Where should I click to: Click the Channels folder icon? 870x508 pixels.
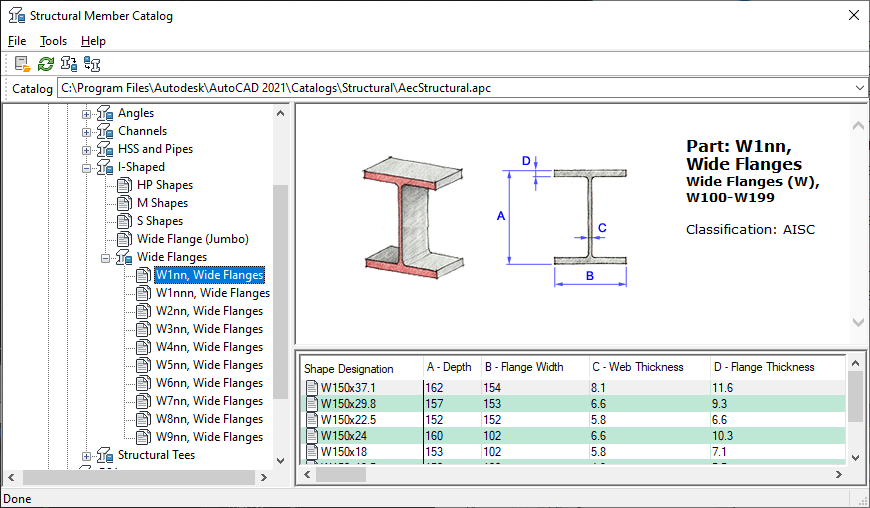(x=105, y=131)
